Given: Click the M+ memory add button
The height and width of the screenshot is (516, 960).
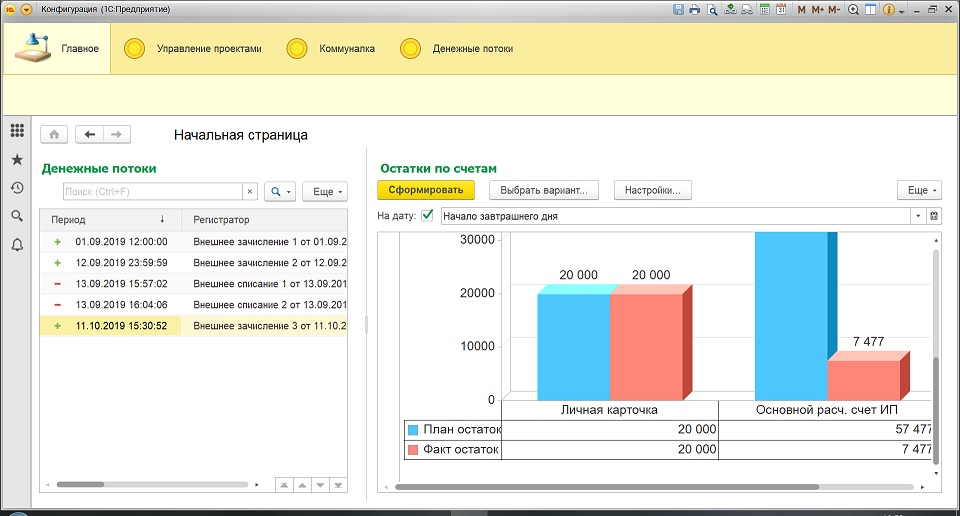Looking at the screenshot, I should pyautogui.click(x=817, y=9).
